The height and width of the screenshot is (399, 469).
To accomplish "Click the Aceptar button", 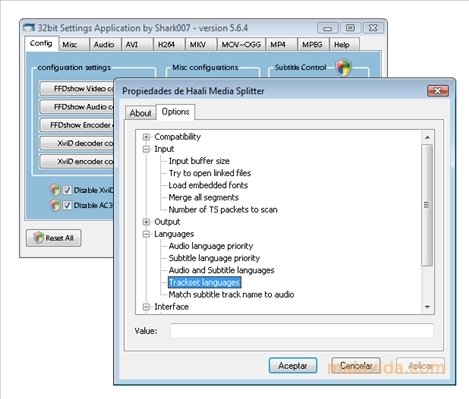I will (293, 366).
